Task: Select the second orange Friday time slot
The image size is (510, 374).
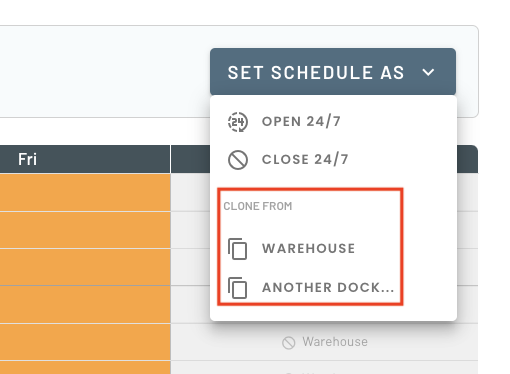Action: pyautogui.click(x=85, y=230)
